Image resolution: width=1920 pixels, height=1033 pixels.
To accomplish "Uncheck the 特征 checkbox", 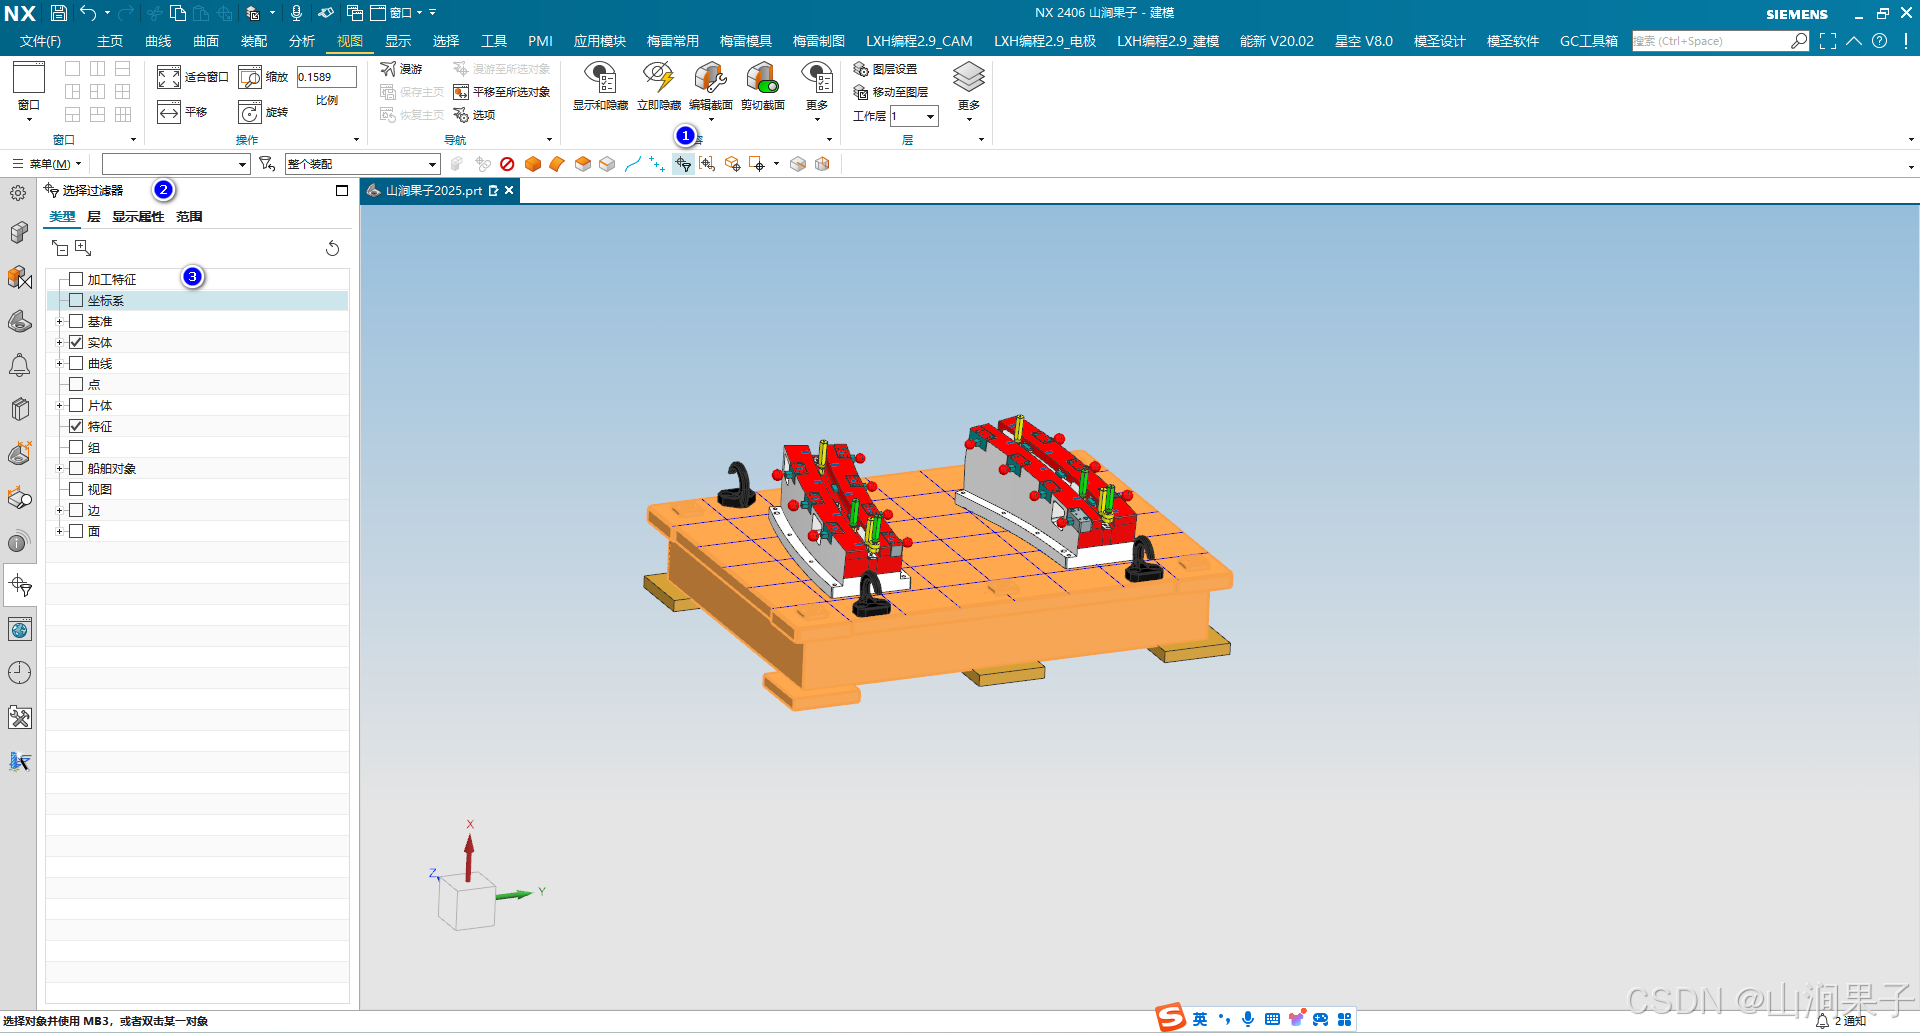I will click(76, 426).
